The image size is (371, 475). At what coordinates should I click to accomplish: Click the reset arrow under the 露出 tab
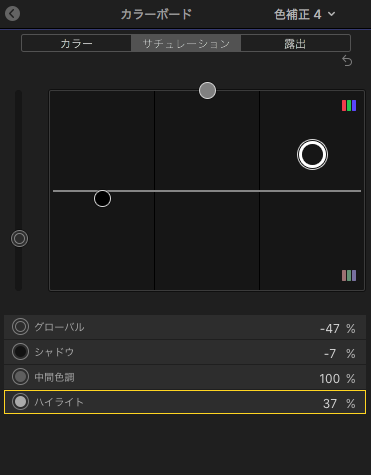tap(347, 61)
